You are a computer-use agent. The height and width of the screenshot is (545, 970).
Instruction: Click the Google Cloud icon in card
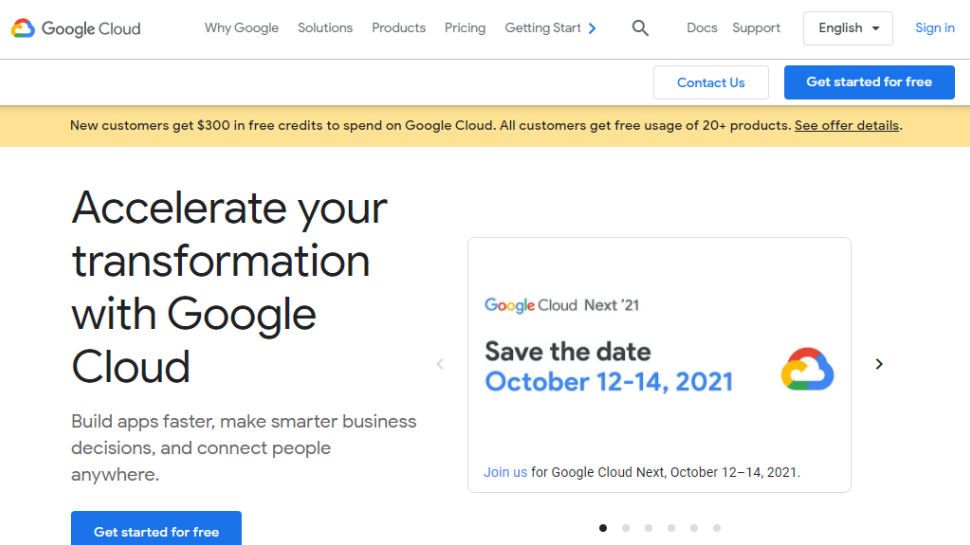[x=807, y=369]
